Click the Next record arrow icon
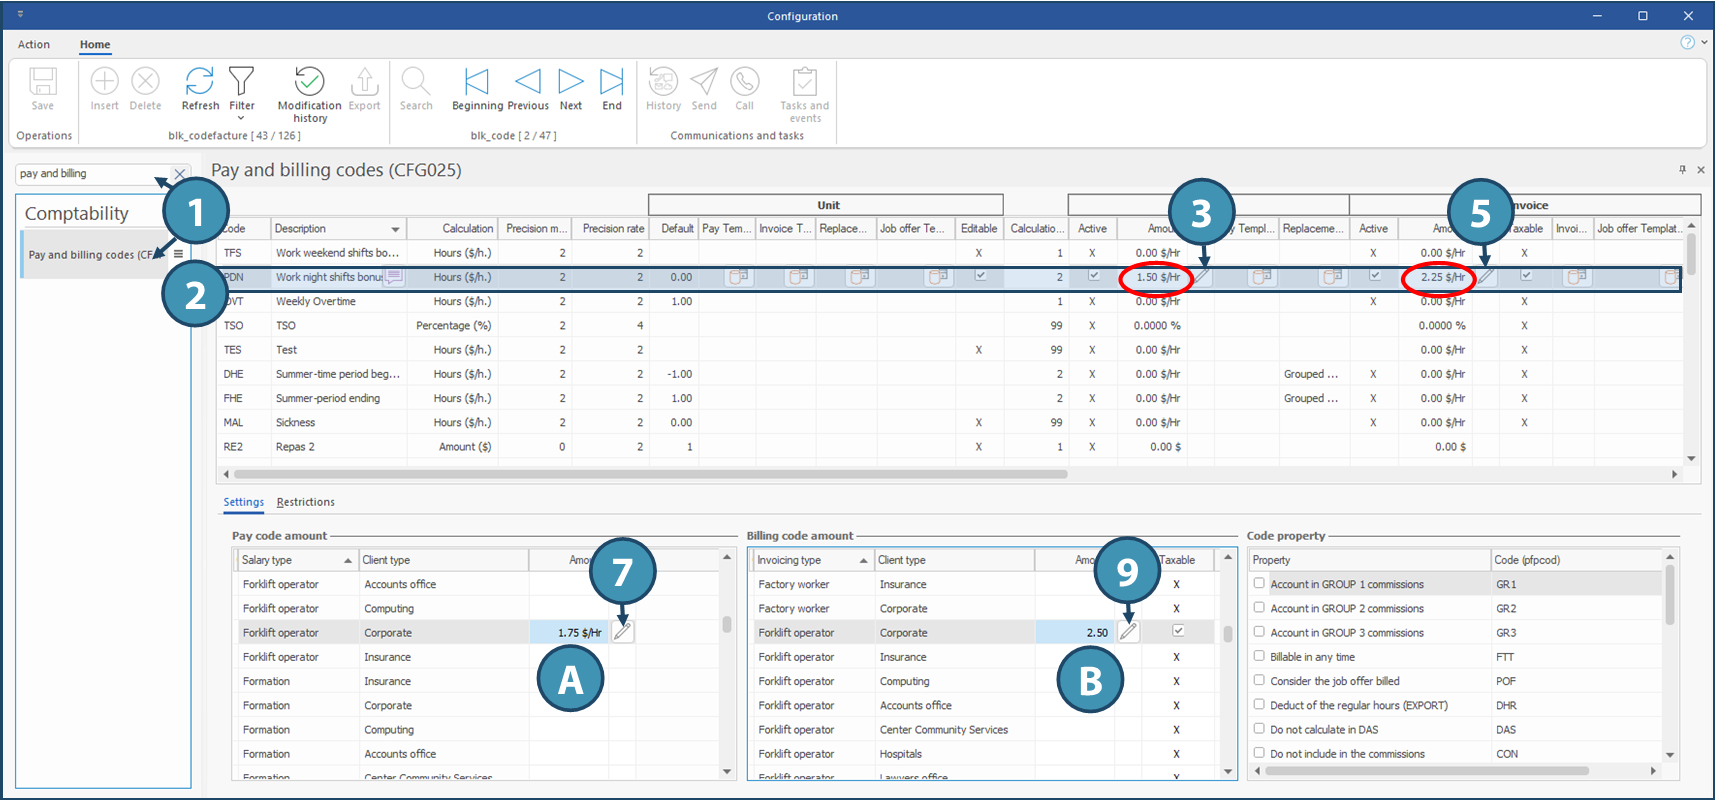This screenshot has height=801, width=1716. [x=571, y=82]
